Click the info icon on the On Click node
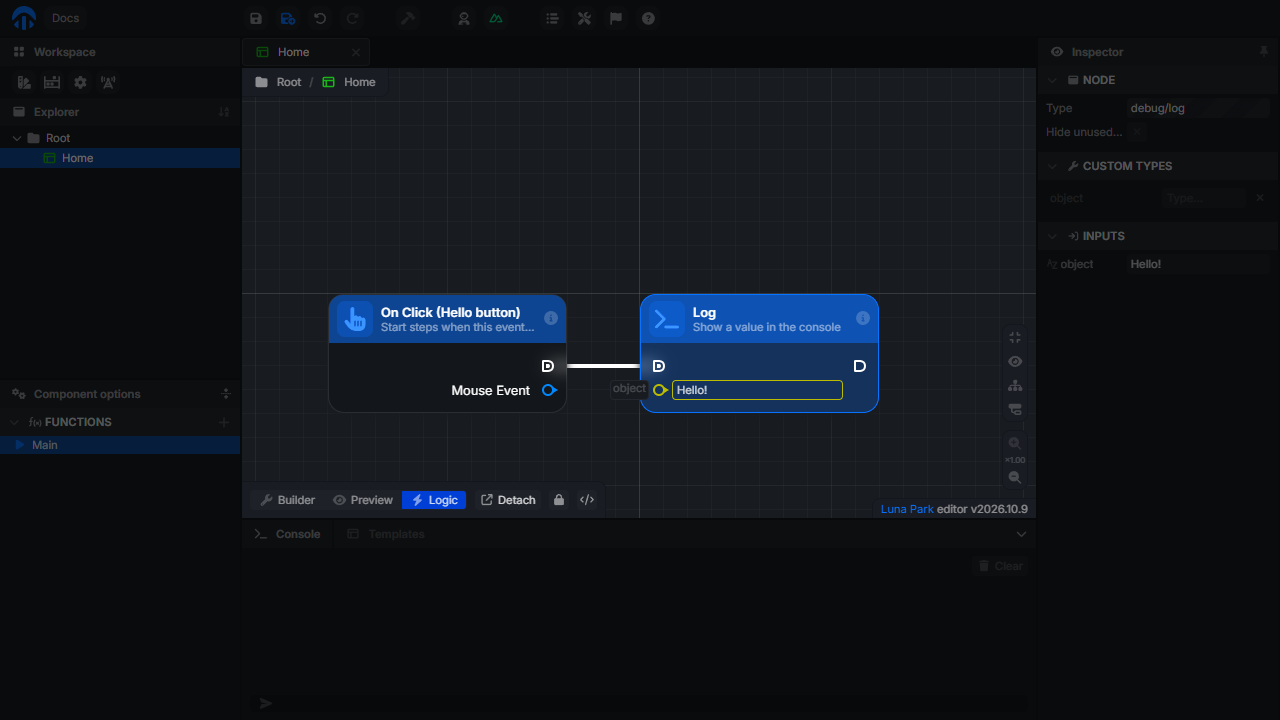Viewport: 1280px width, 720px height. click(x=551, y=318)
